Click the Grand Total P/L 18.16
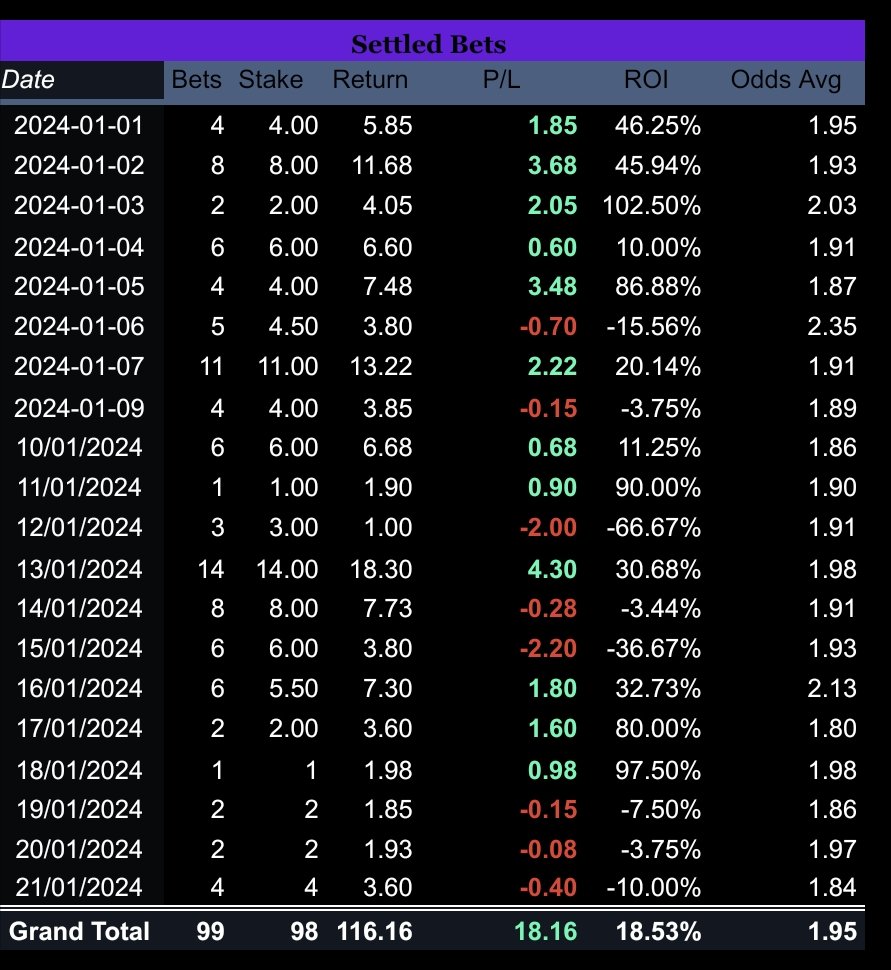 [546, 931]
